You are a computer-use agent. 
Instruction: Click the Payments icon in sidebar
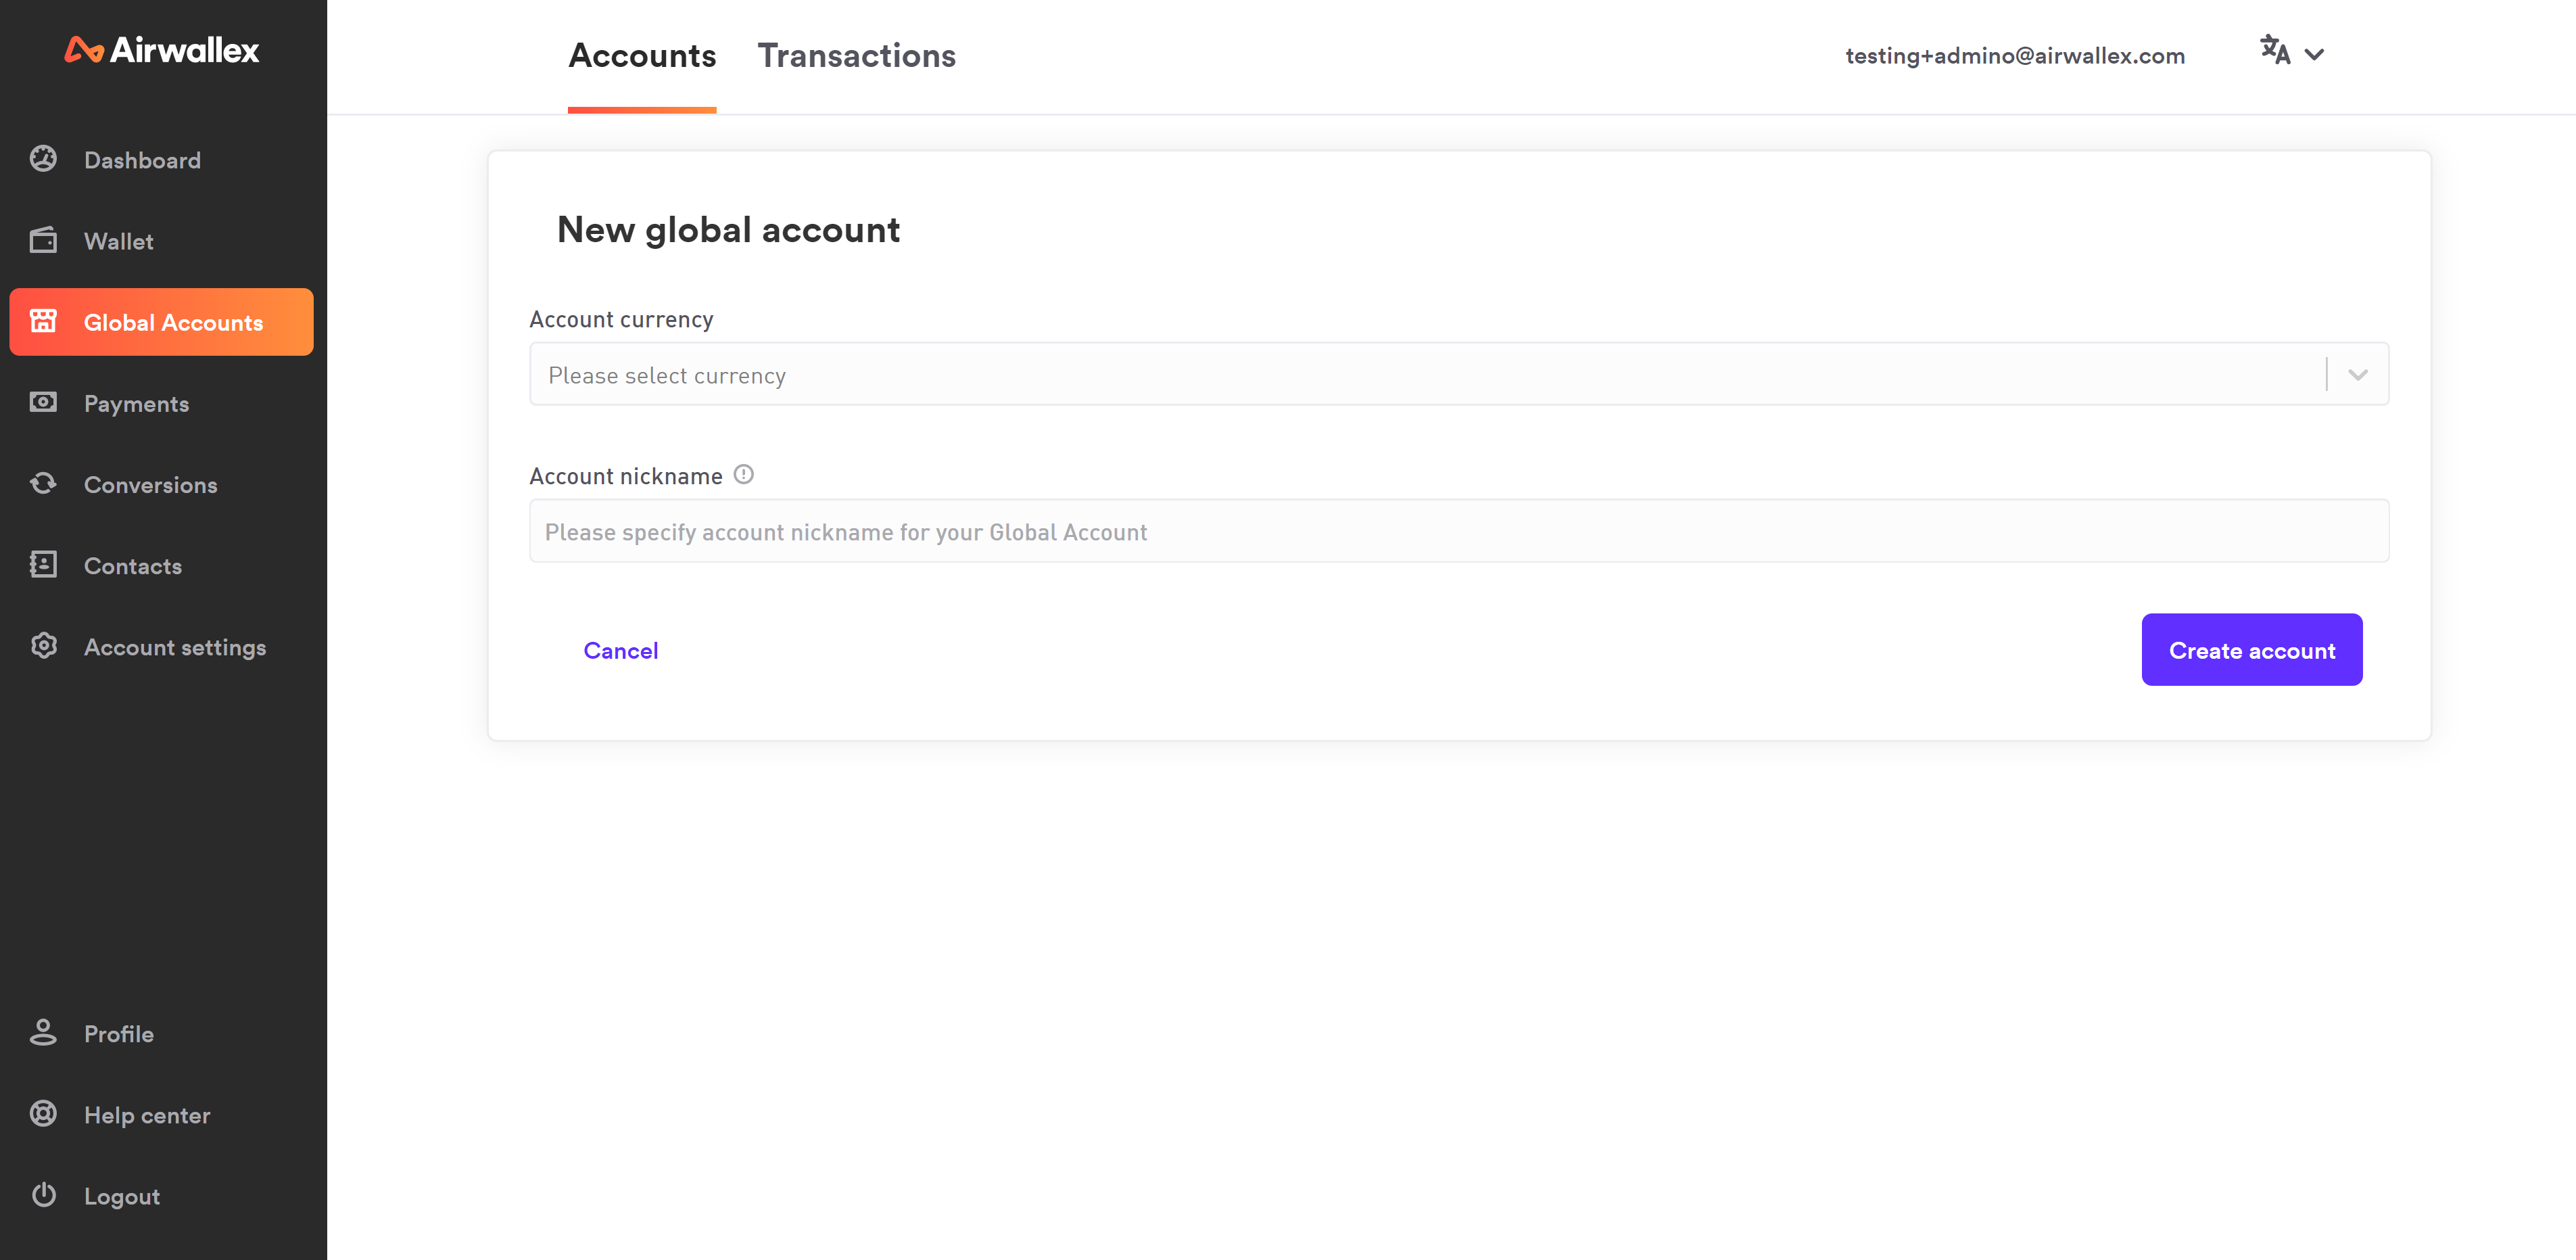43,402
